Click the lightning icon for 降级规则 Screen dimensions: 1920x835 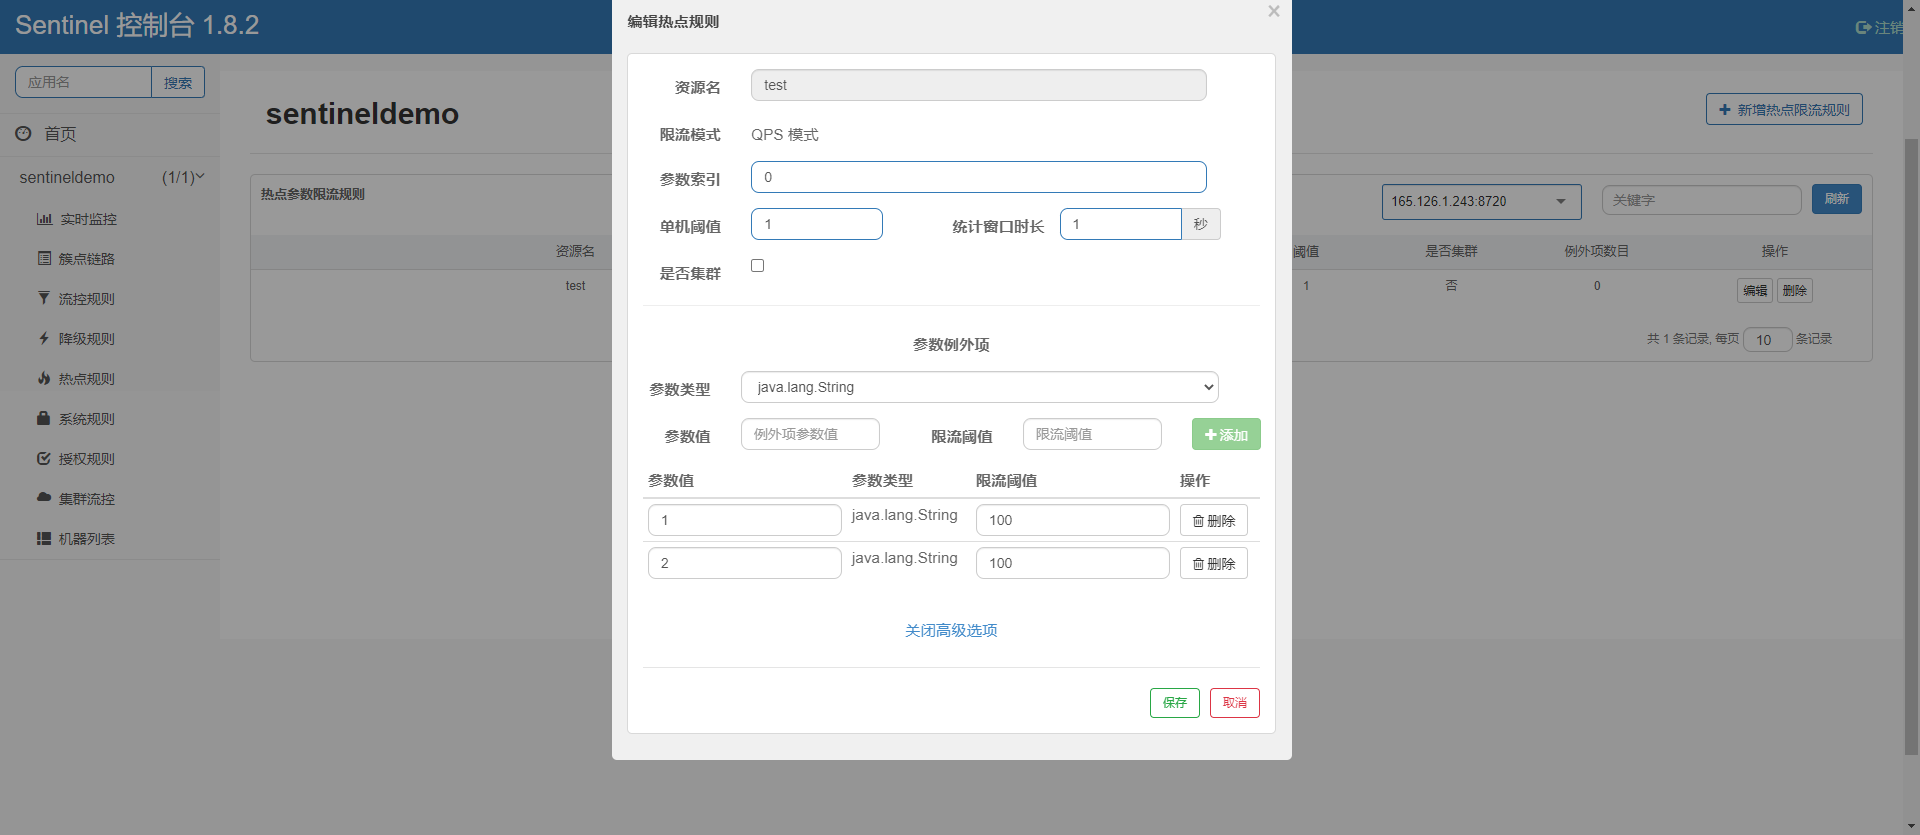pos(44,338)
